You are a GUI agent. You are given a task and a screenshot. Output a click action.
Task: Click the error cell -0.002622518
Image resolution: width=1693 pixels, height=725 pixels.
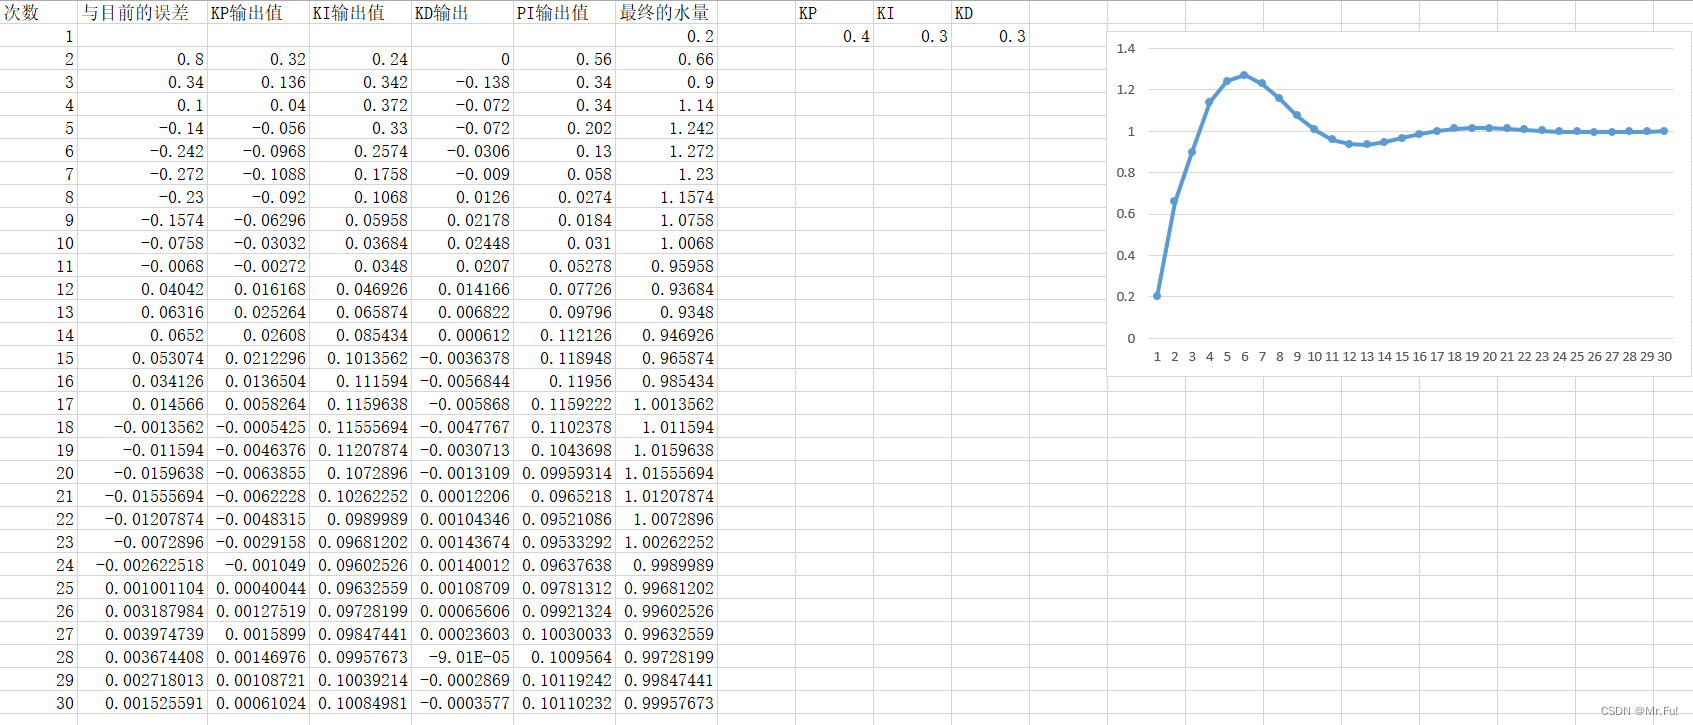pos(142,565)
